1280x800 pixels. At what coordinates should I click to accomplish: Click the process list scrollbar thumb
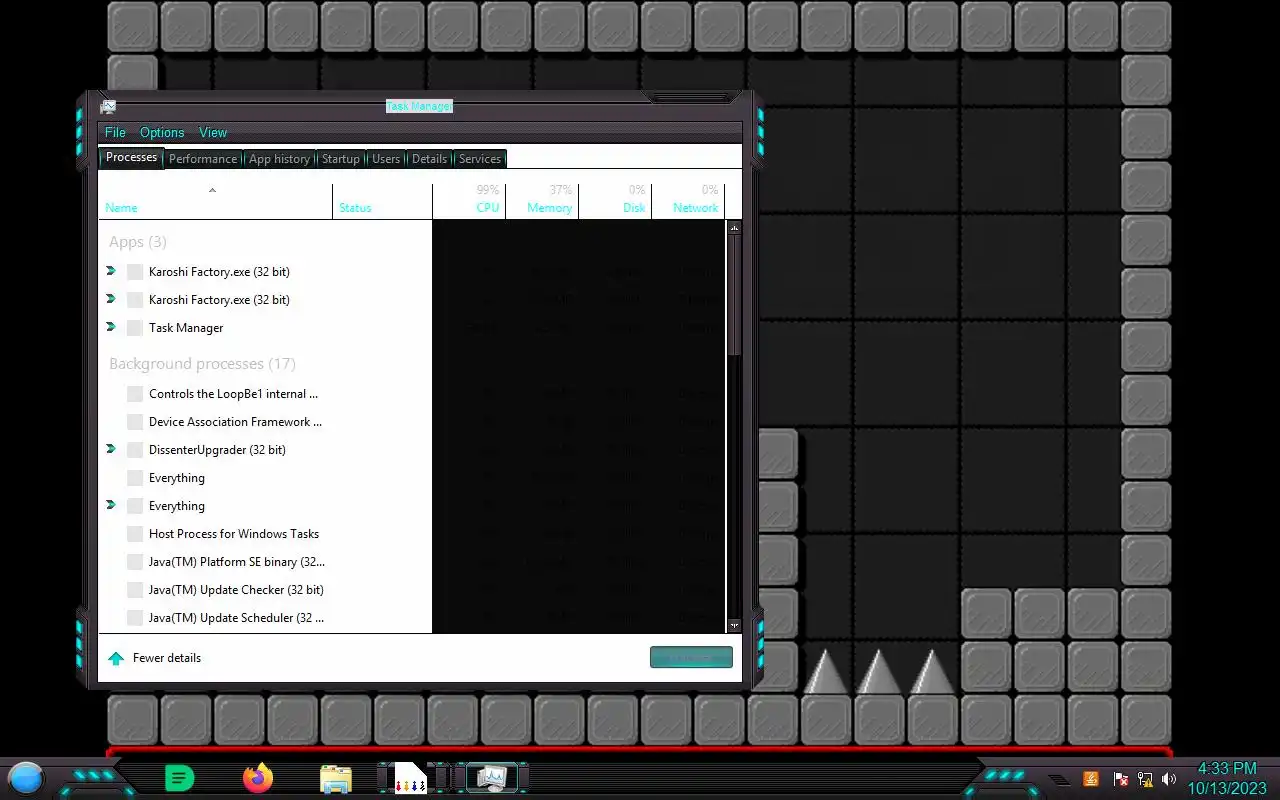click(x=734, y=295)
